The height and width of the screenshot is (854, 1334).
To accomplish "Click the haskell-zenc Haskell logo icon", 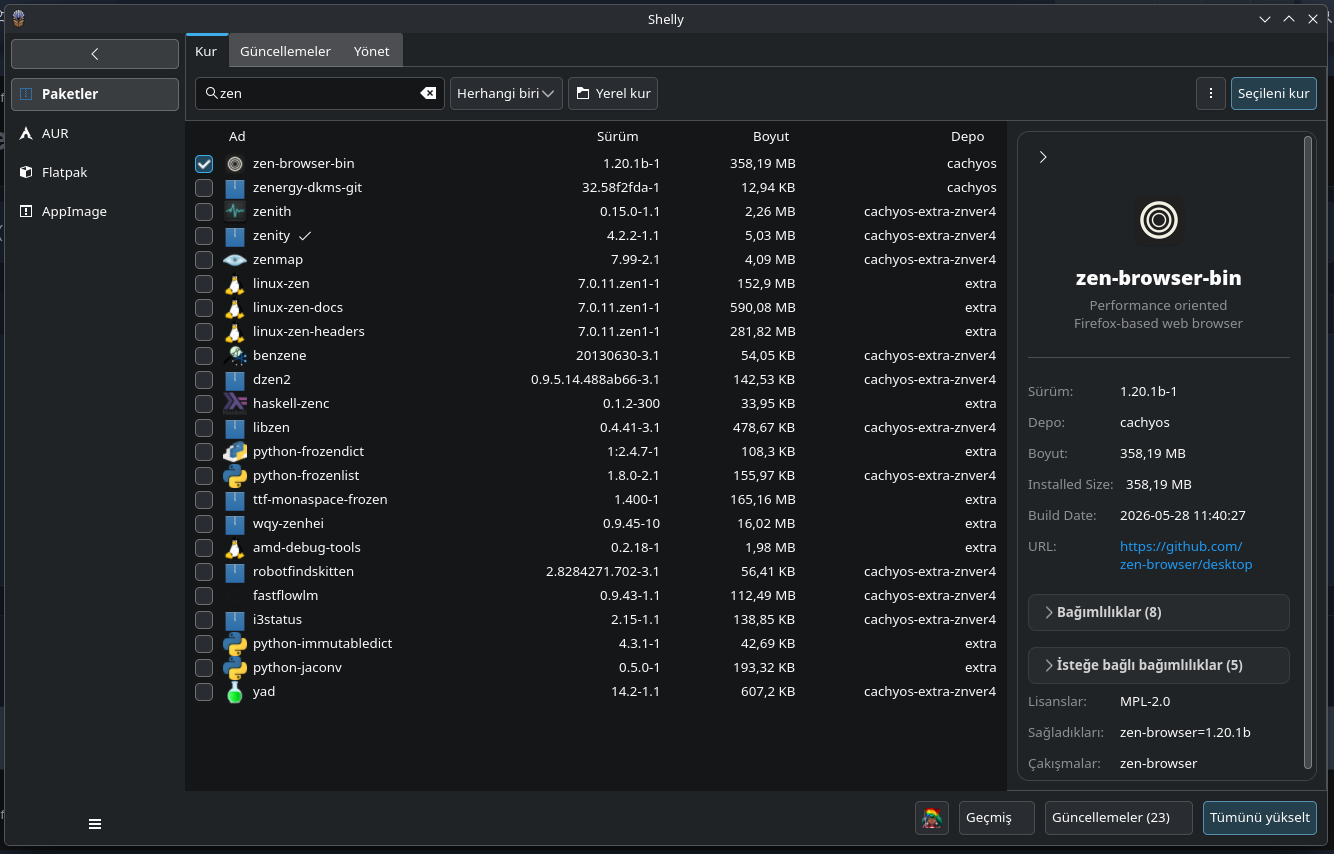I will pyautogui.click(x=235, y=403).
